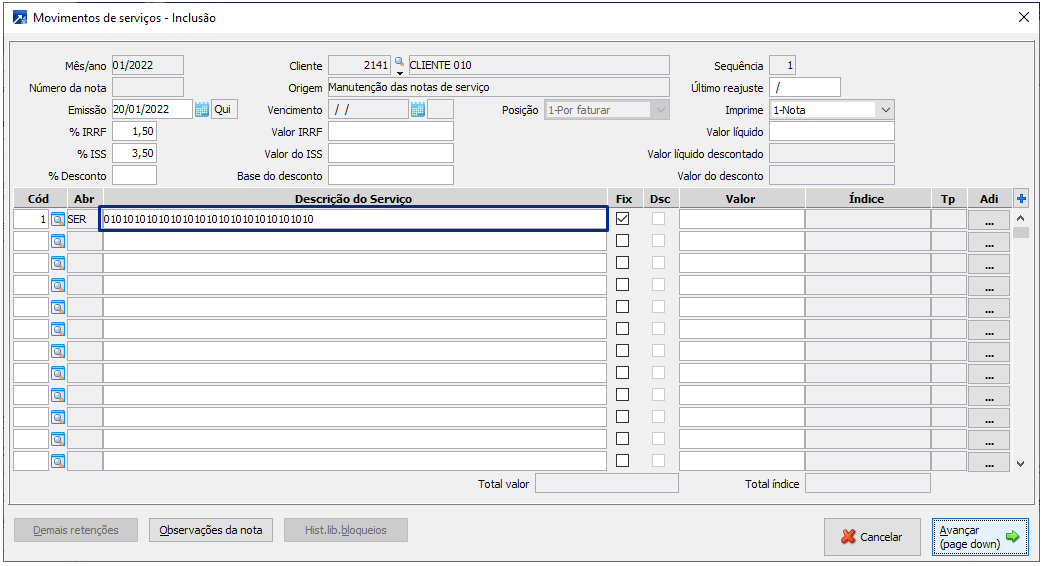Check Fix checkbox in second grid row
This screenshot has height=566, width=1043.
tap(623, 241)
